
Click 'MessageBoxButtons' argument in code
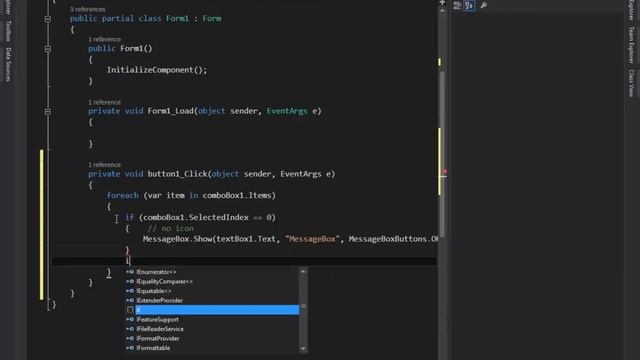pyautogui.click(x=387, y=239)
